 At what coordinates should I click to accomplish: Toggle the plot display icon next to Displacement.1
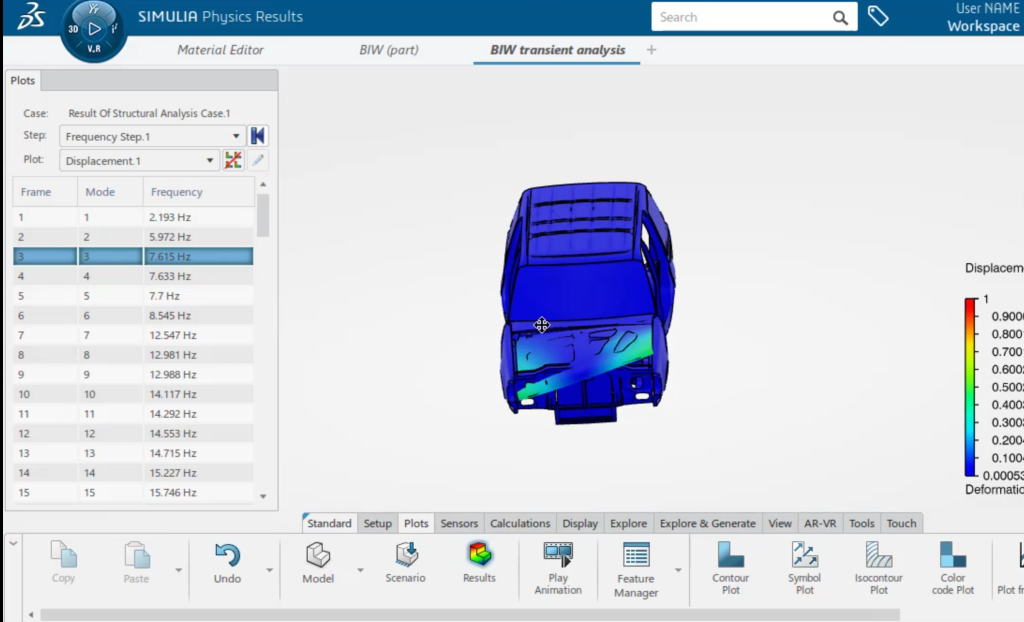pyautogui.click(x=233, y=160)
